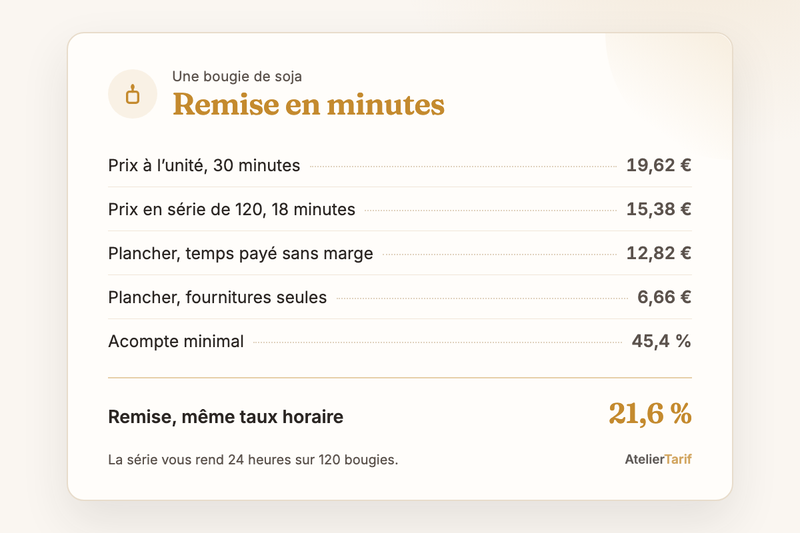Image resolution: width=800 pixels, height=533 pixels.
Task: Click the 21,6 % result figure
Action: pyautogui.click(x=650, y=413)
